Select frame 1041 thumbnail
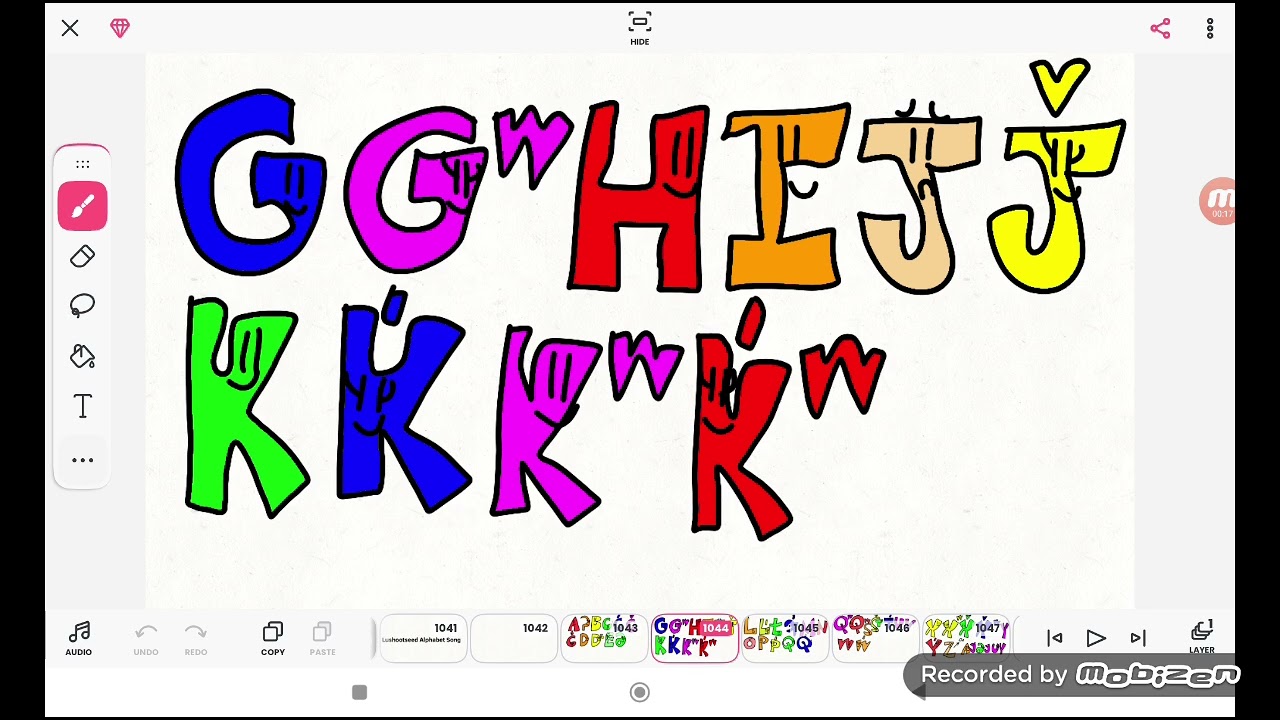 [x=423, y=638]
